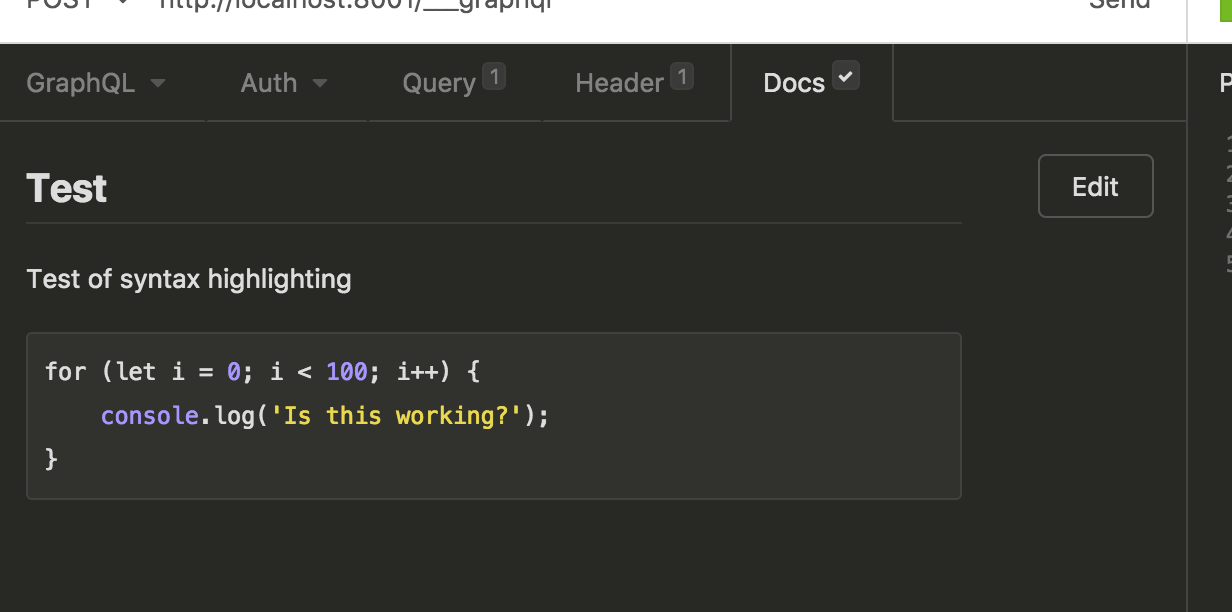Viewport: 1232px width, 612px height.
Task: Click the 'Is this working?' string
Action: (397, 415)
